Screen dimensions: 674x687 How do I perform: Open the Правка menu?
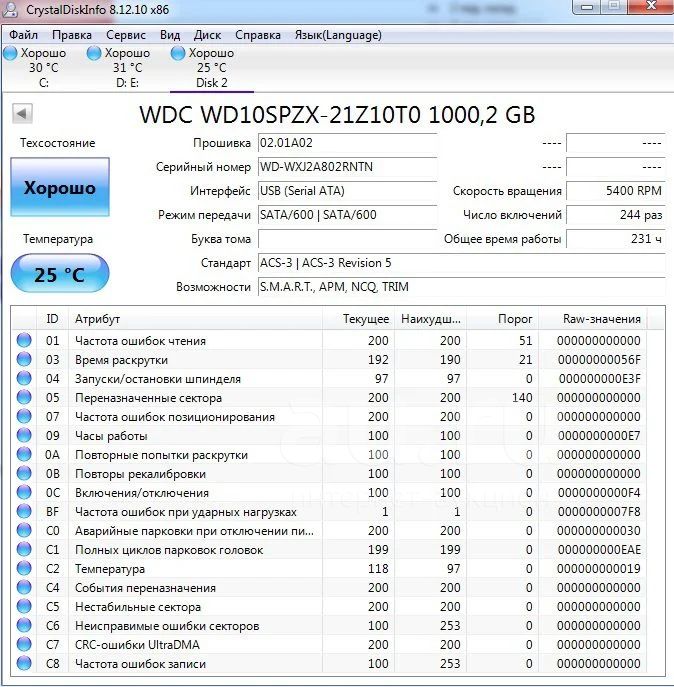pyautogui.click(x=72, y=35)
